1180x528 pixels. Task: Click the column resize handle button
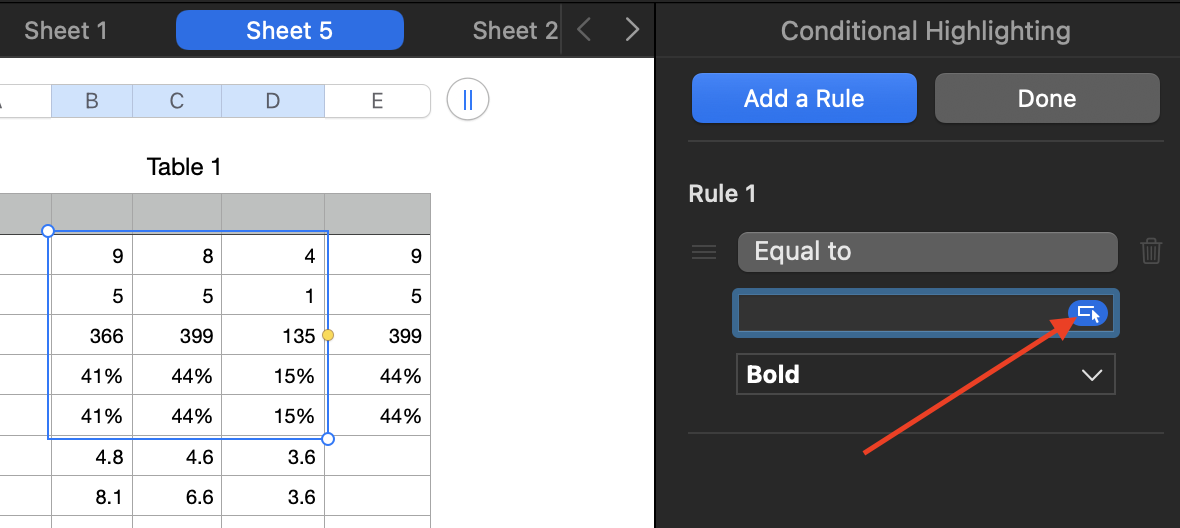coord(467,100)
